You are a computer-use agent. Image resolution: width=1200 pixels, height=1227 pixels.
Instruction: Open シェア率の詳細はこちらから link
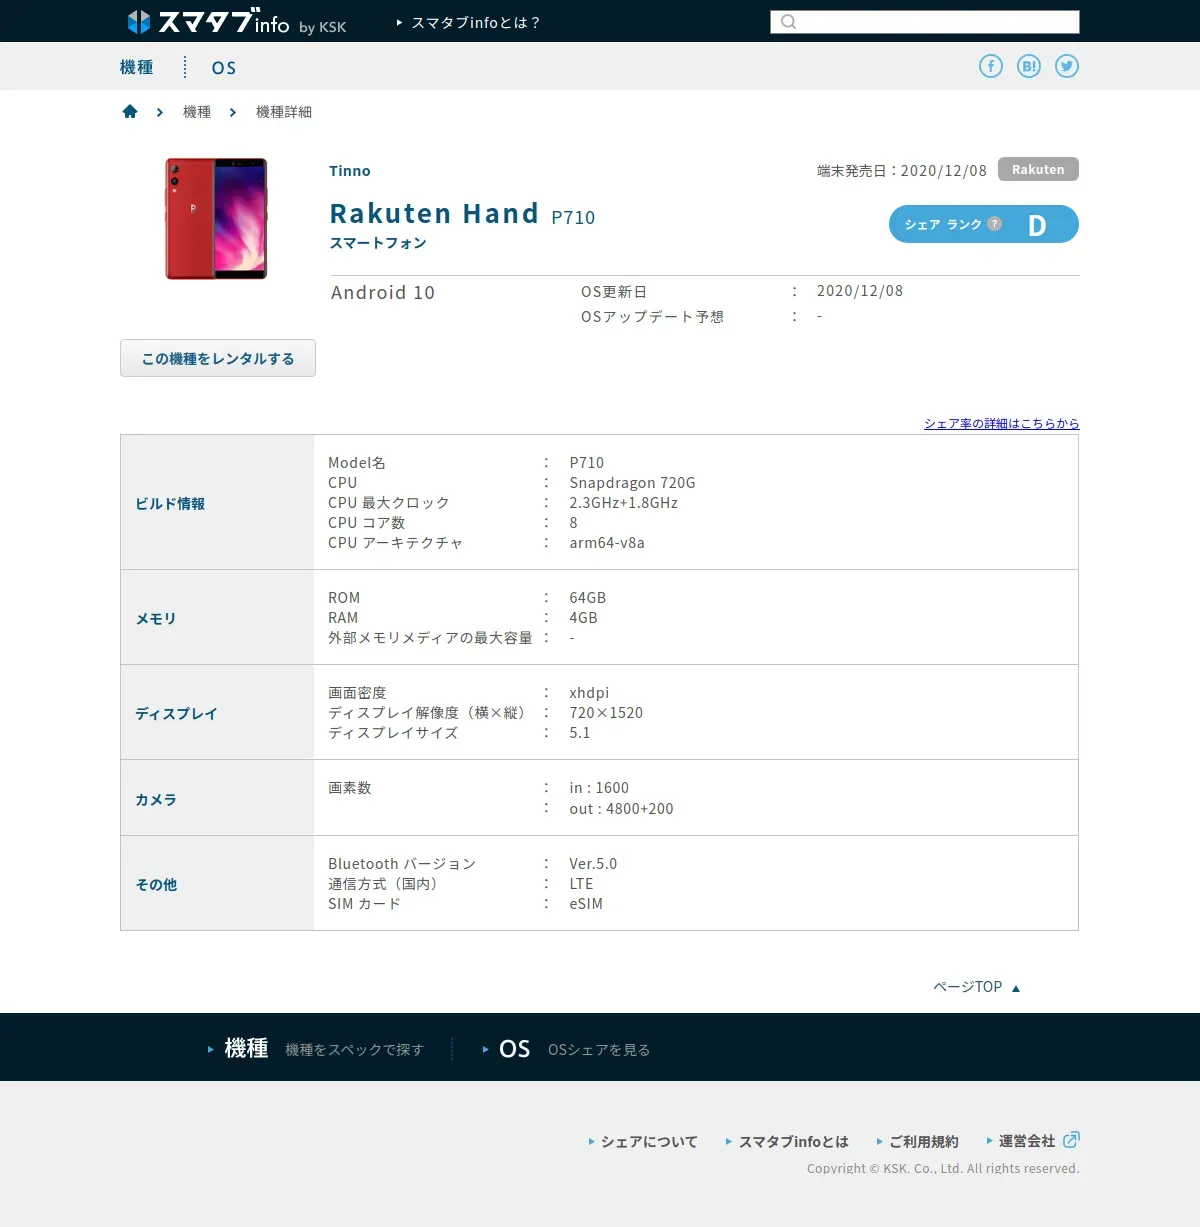point(1002,423)
